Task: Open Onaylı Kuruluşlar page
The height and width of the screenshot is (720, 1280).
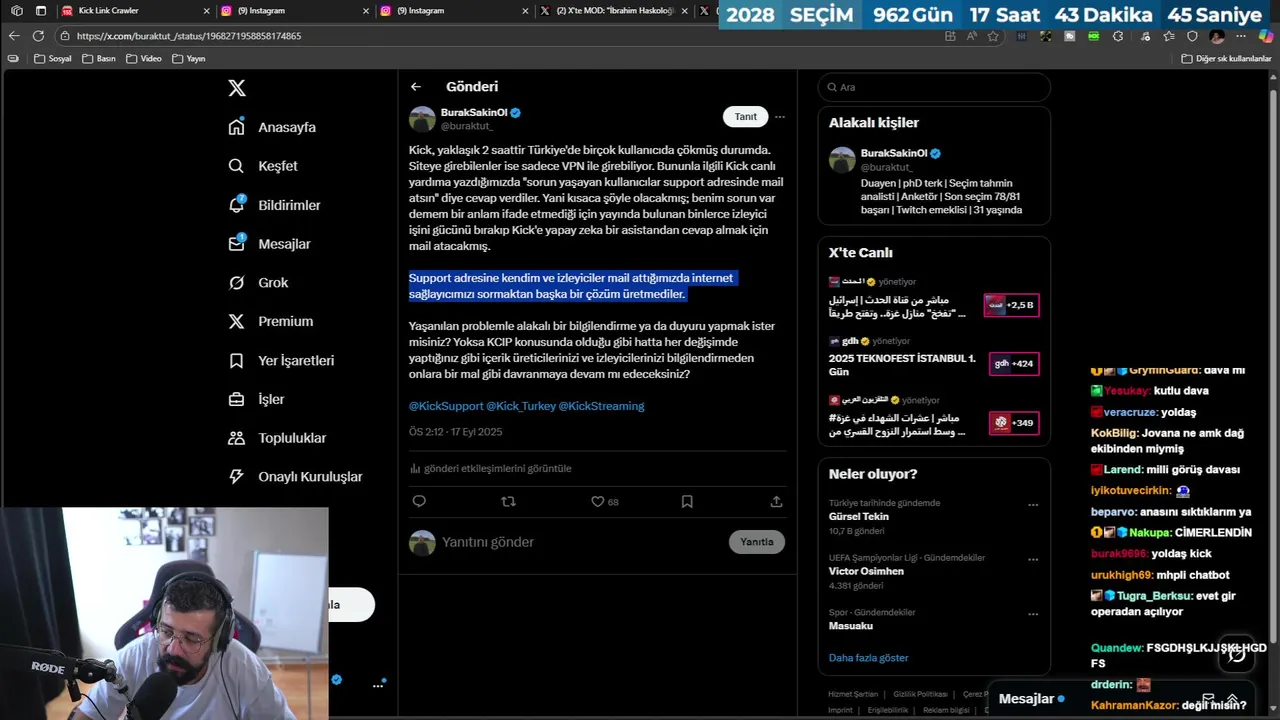Action: [x=295, y=477]
